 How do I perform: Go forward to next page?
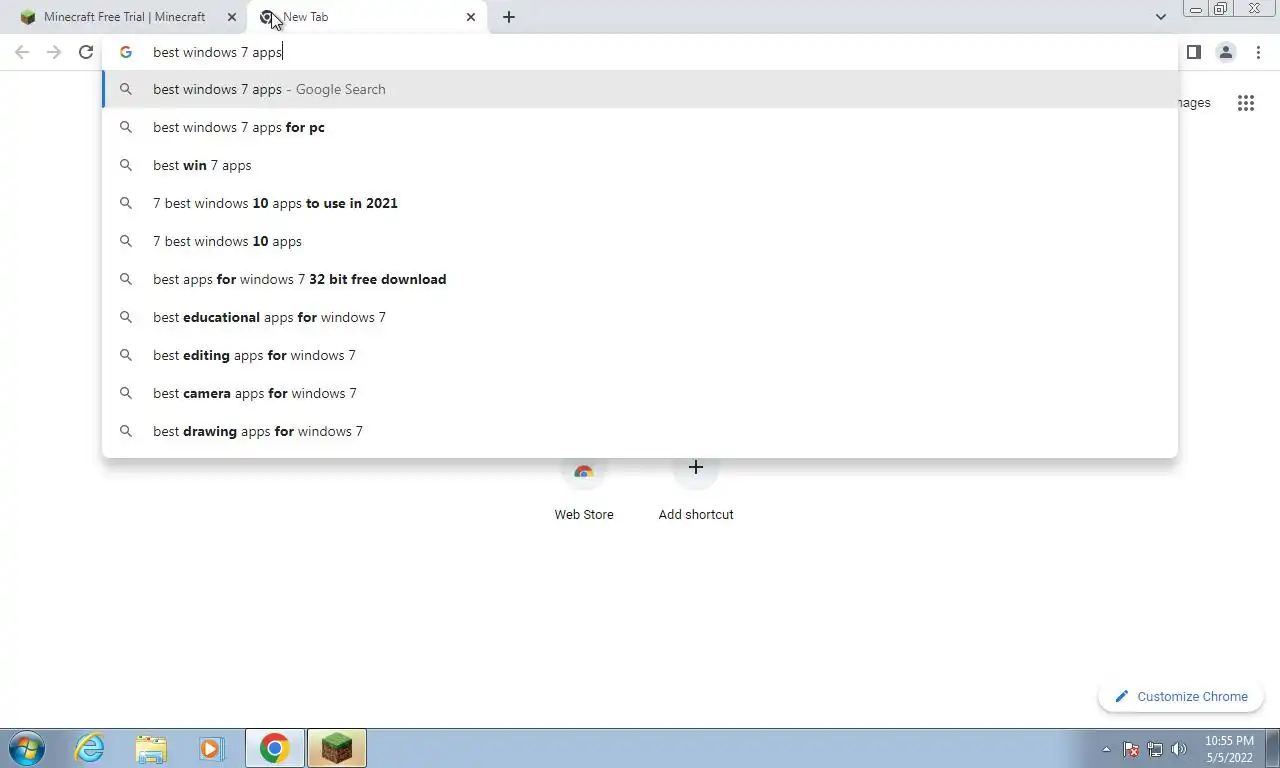[x=54, y=52]
